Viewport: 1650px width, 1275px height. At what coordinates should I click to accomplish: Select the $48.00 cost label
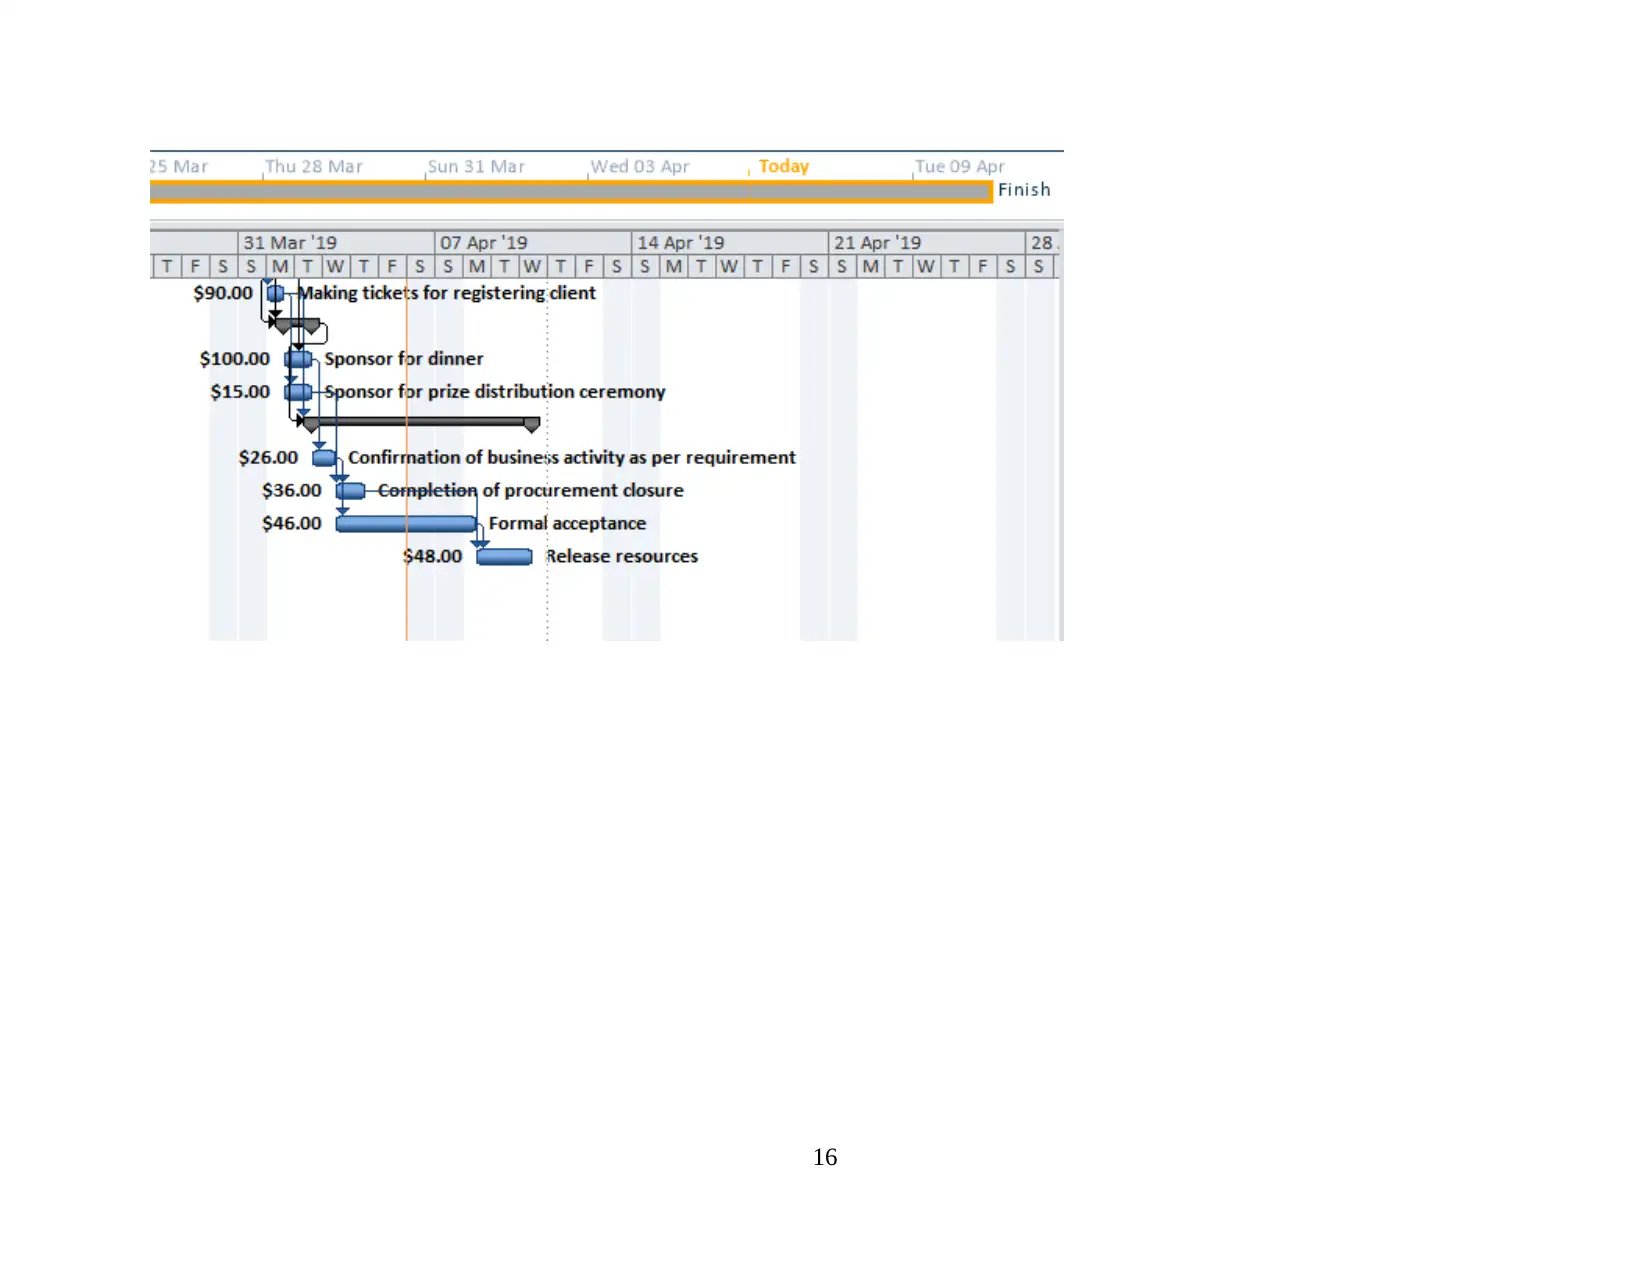point(433,557)
